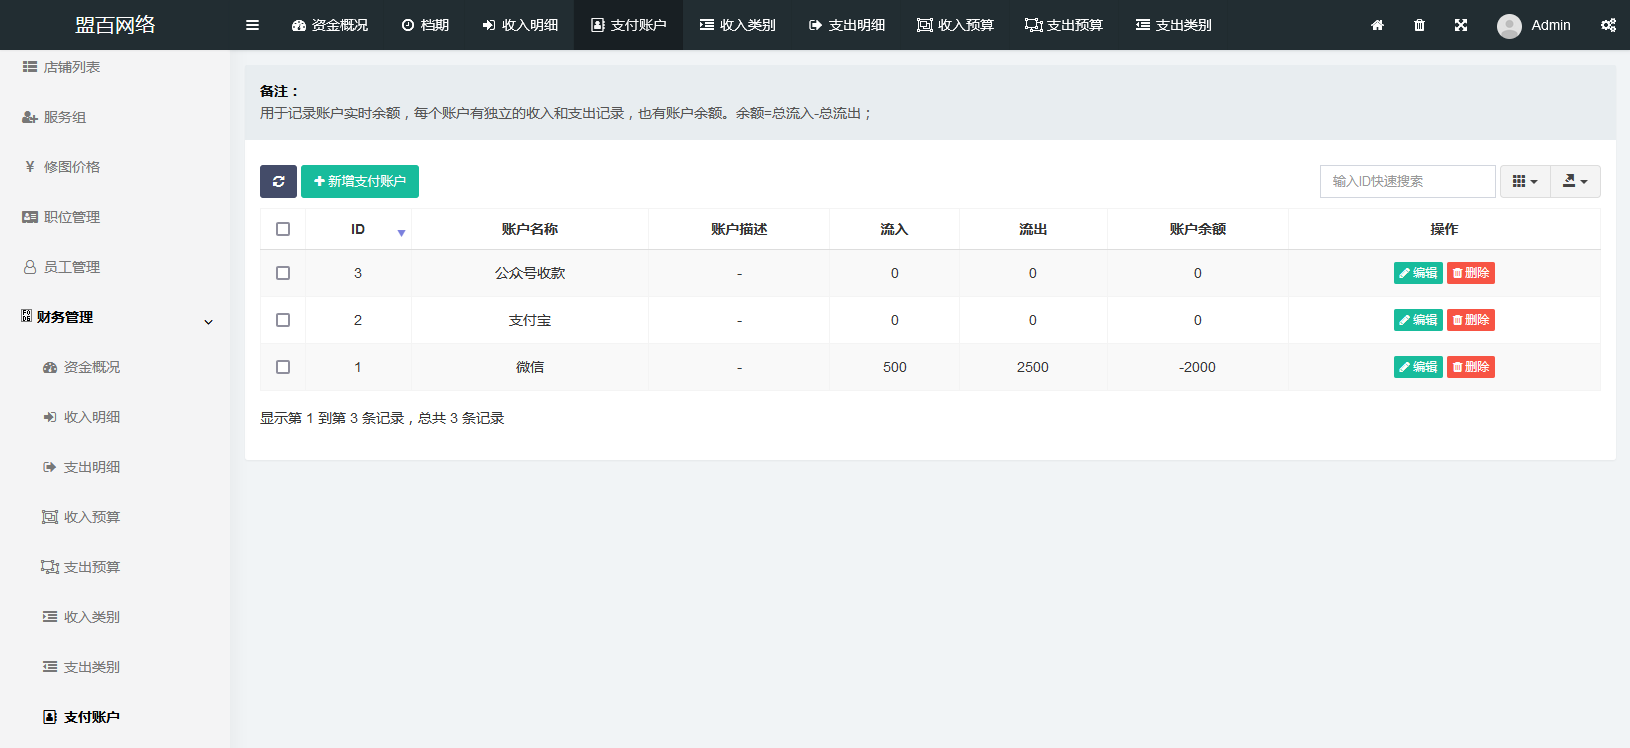
Task: Open the export data dropdown
Action: (1575, 181)
